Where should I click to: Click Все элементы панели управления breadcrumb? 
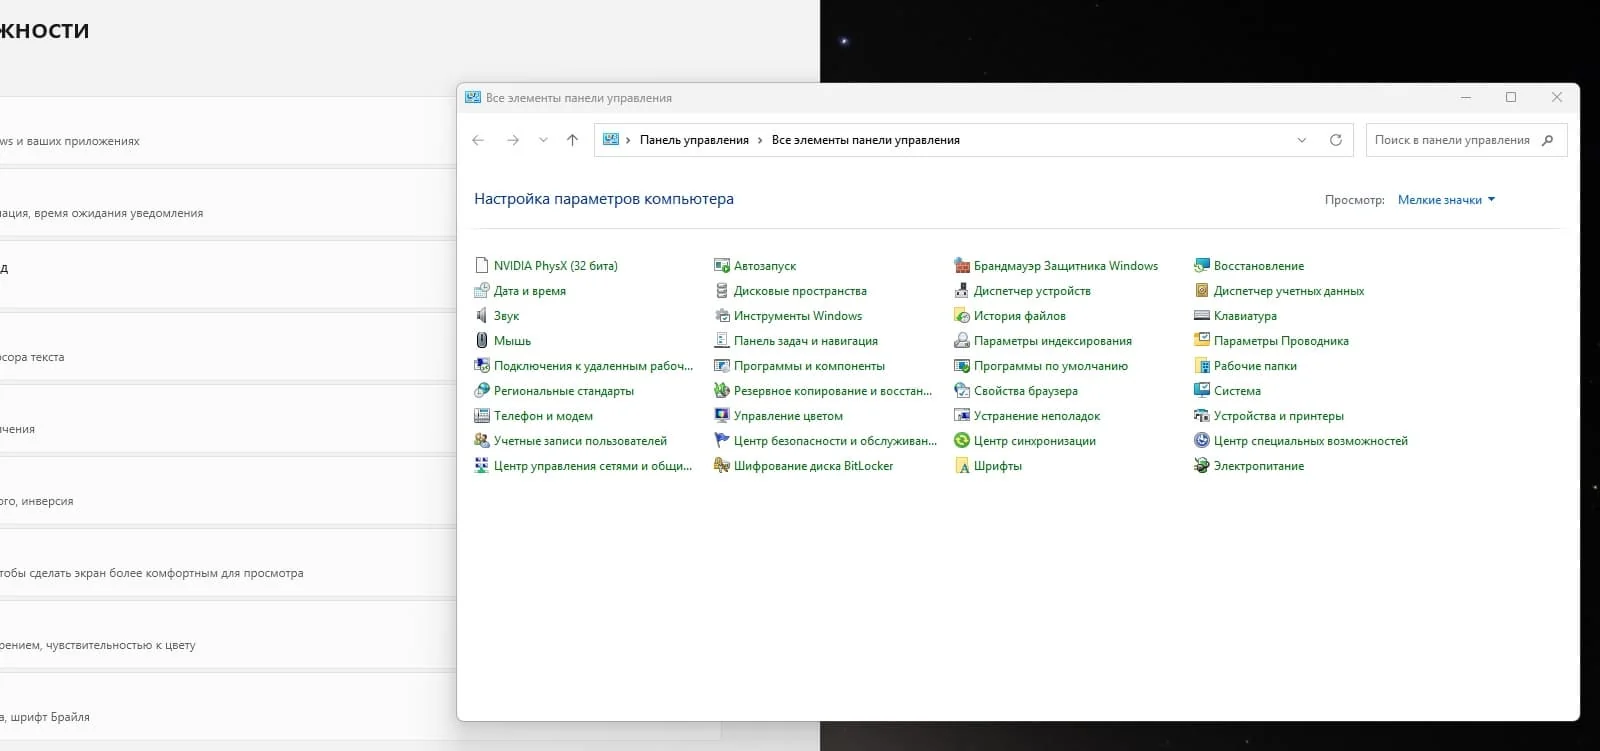(865, 140)
